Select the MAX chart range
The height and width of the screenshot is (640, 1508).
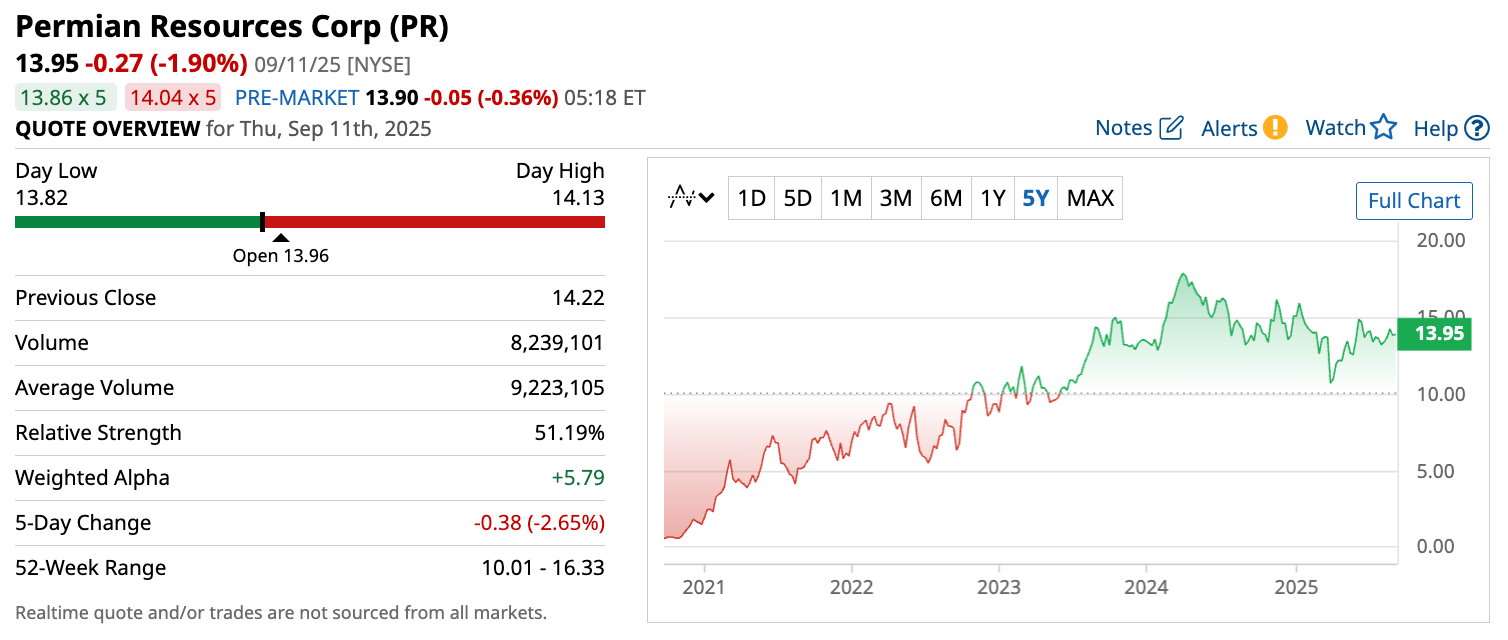click(x=1090, y=198)
